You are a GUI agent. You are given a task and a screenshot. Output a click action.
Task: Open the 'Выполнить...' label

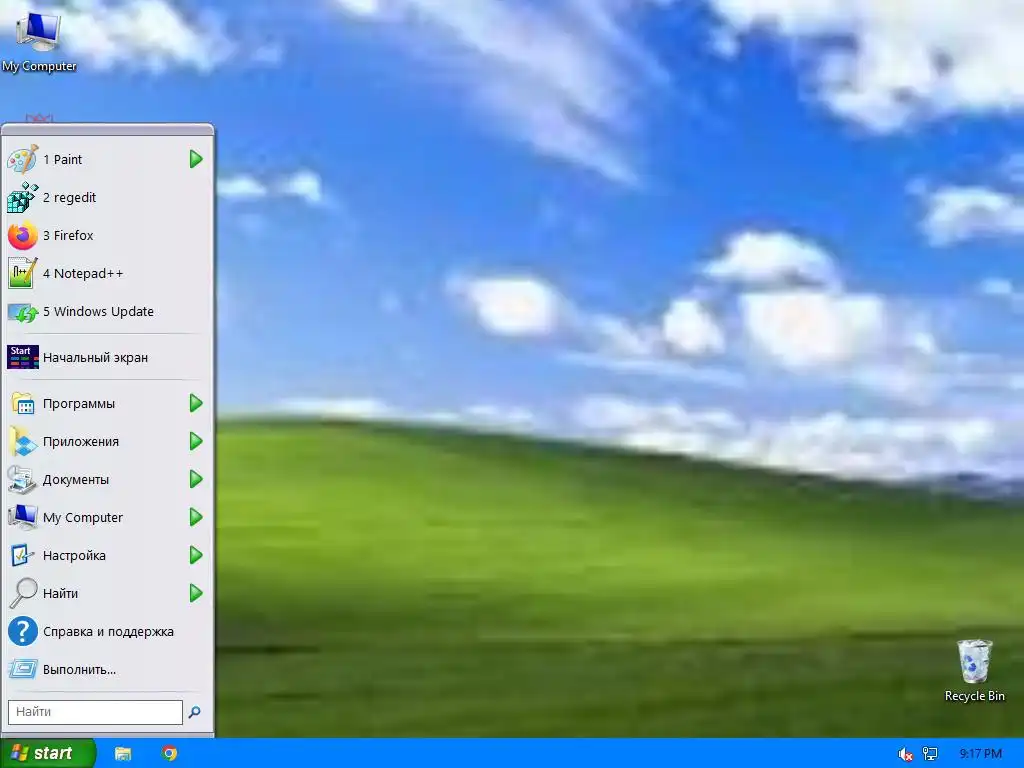coord(79,670)
